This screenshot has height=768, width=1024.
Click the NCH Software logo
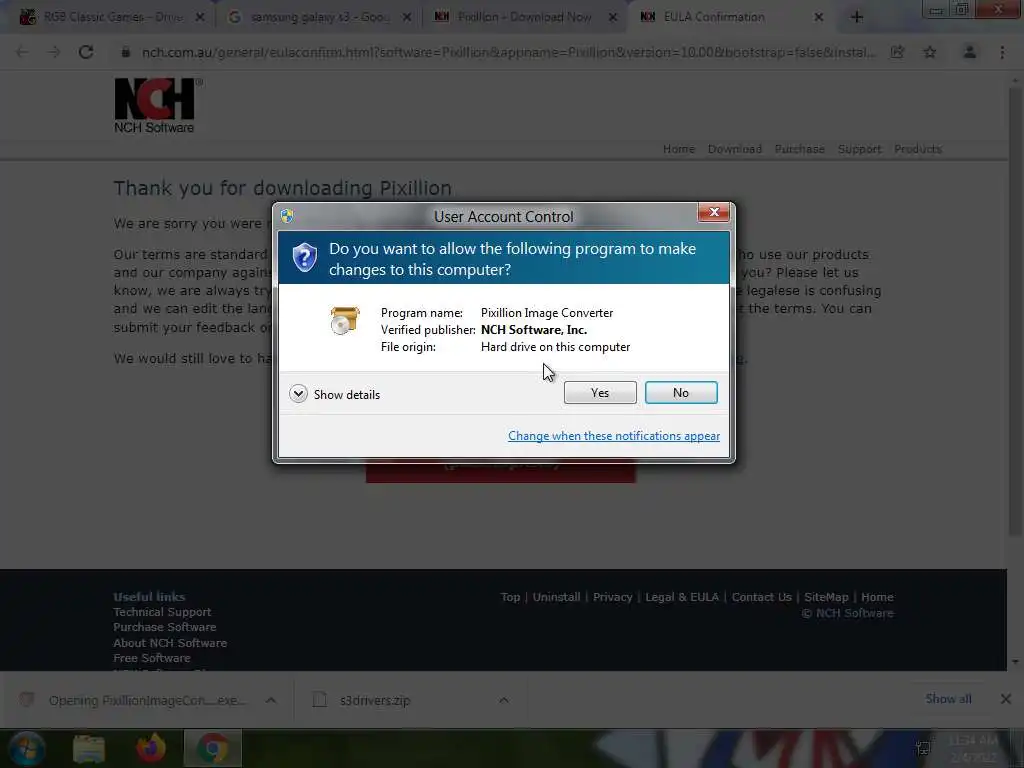[157, 106]
